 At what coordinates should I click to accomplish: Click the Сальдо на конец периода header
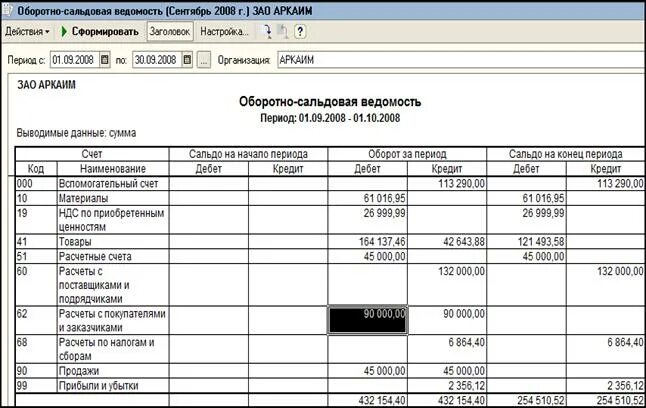566,154
